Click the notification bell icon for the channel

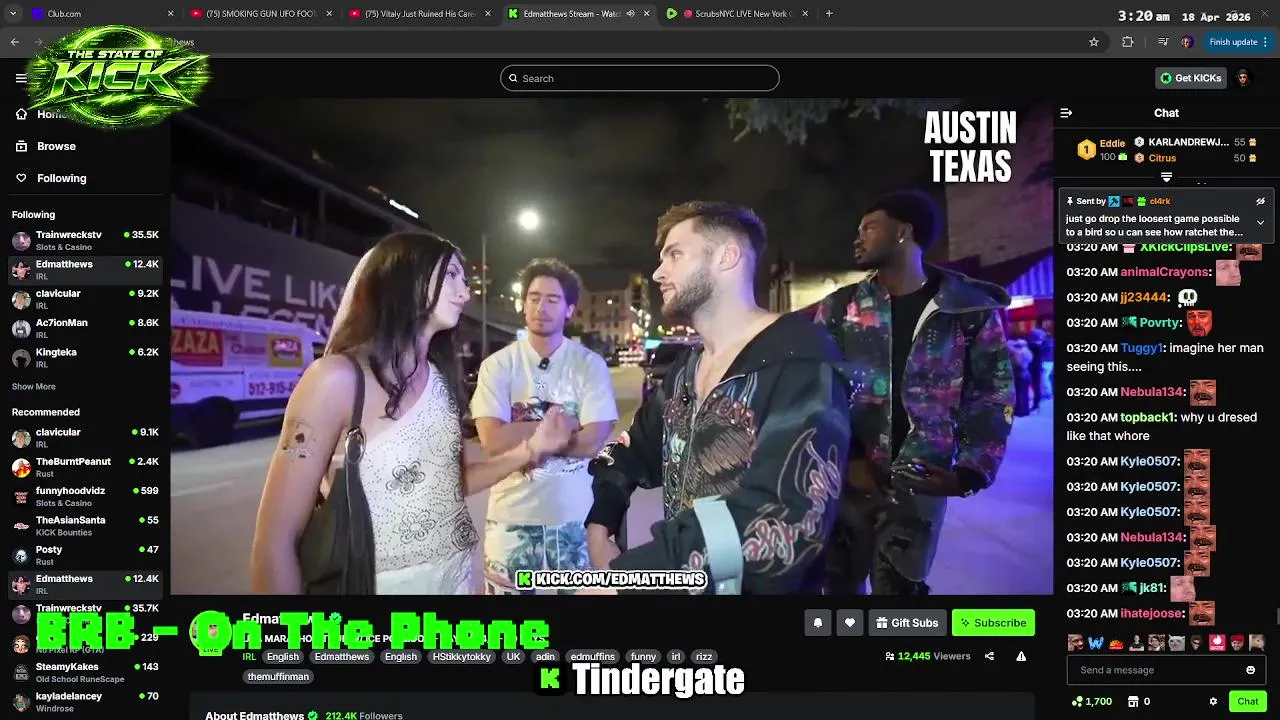tap(817, 623)
